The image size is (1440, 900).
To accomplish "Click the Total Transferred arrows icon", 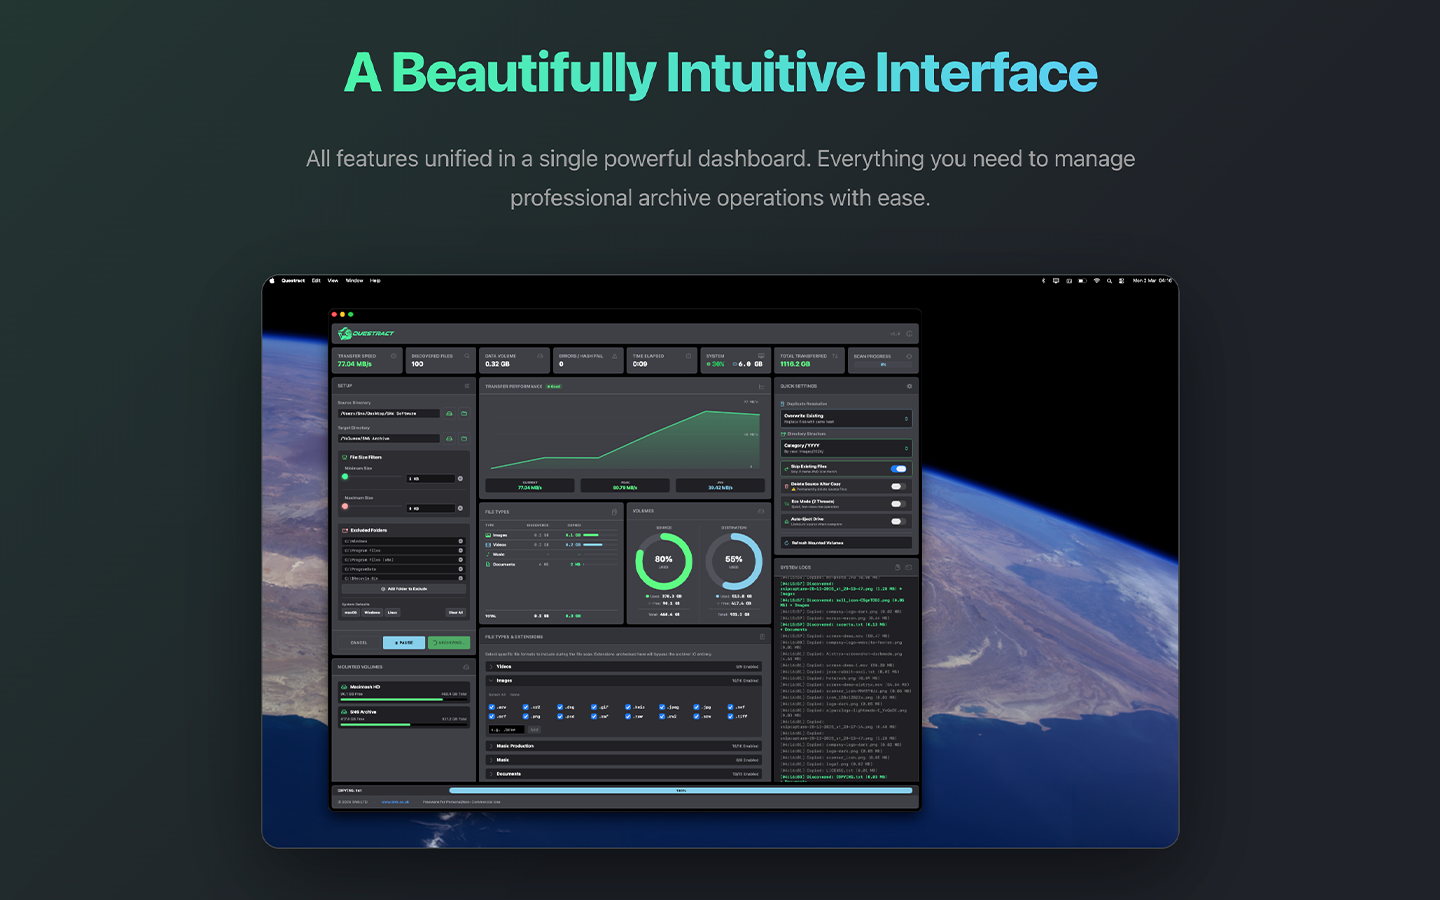I will (835, 356).
